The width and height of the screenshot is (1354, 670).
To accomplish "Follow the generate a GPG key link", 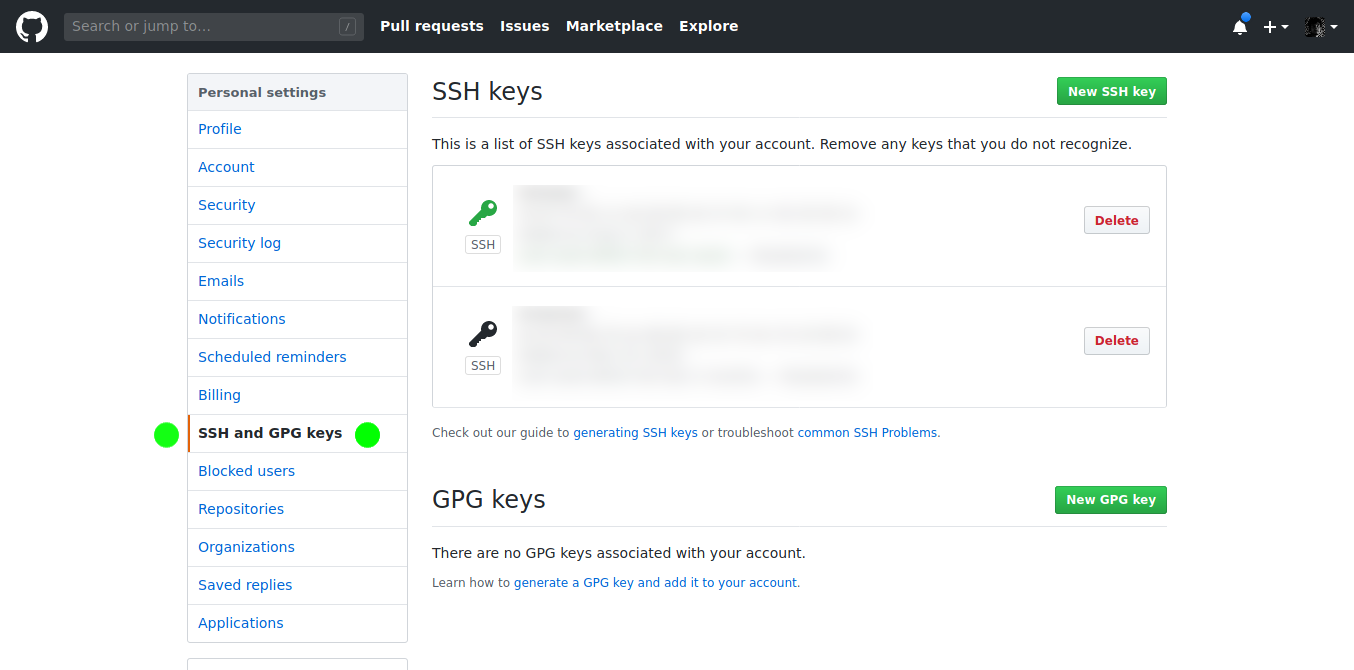I will pyautogui.click(x=655, y=582).
